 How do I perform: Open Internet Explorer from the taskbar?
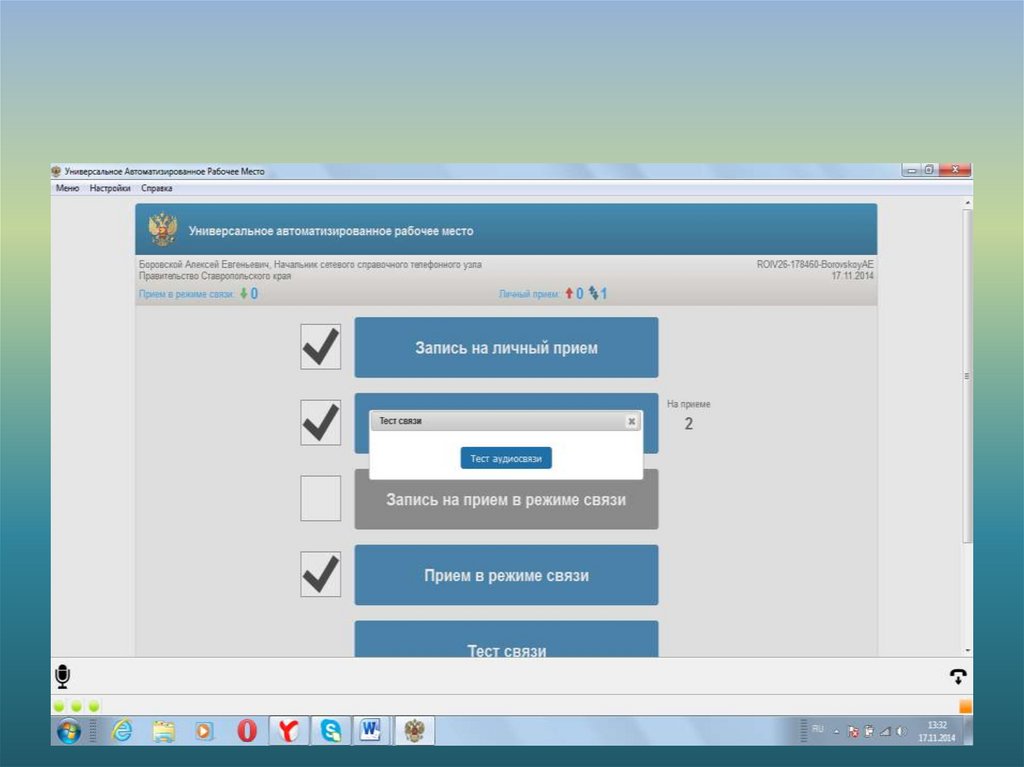122,731
